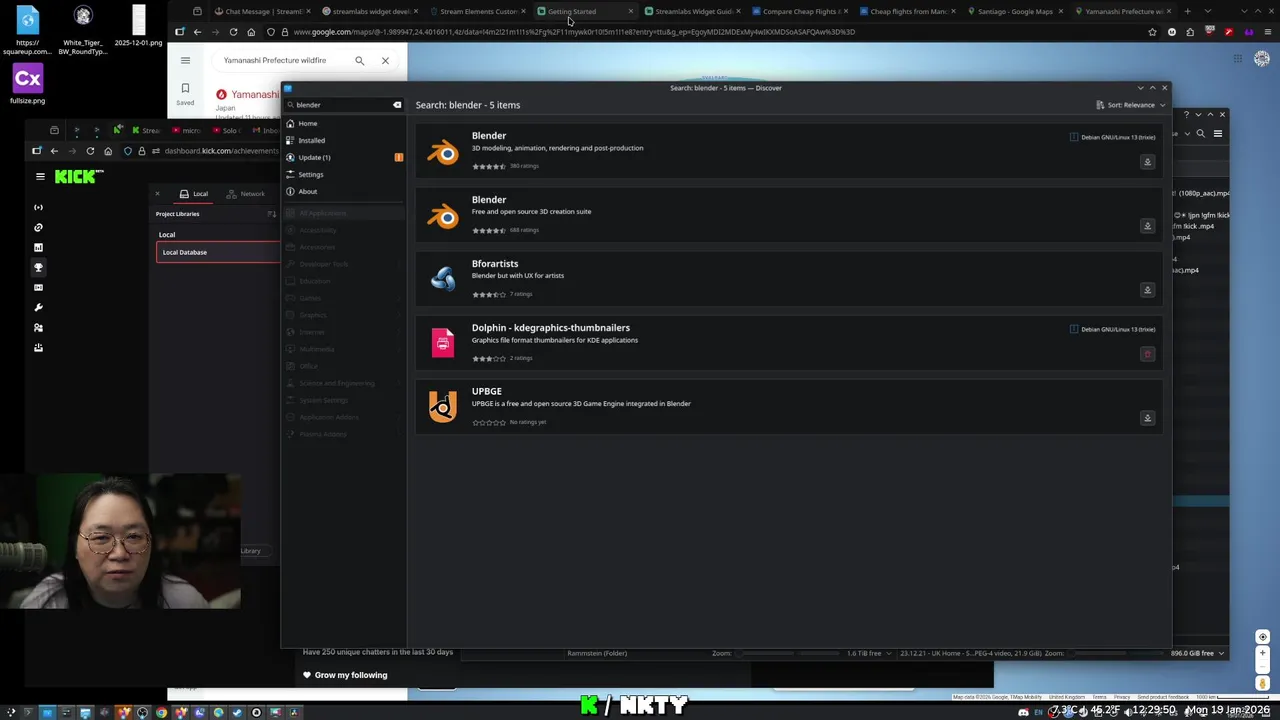
Task: Open fullsize.png desktop file
Action: (x=27, y=84)
